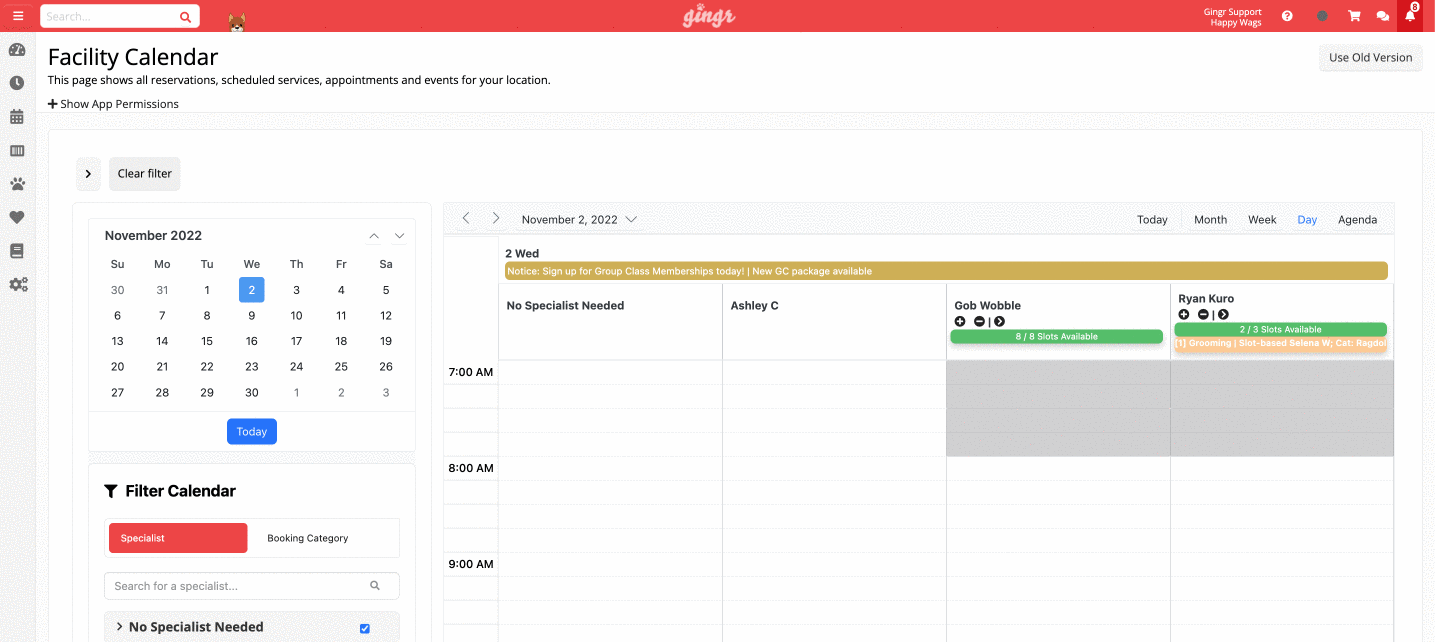Screen dimensions: 1435x642
Task: Click the gingr logo
Action: tap(709, 16)
